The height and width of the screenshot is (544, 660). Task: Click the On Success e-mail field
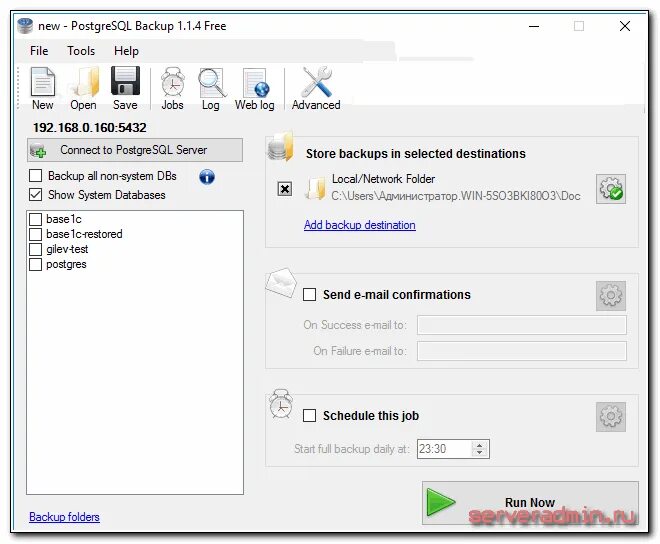point(522,325)
